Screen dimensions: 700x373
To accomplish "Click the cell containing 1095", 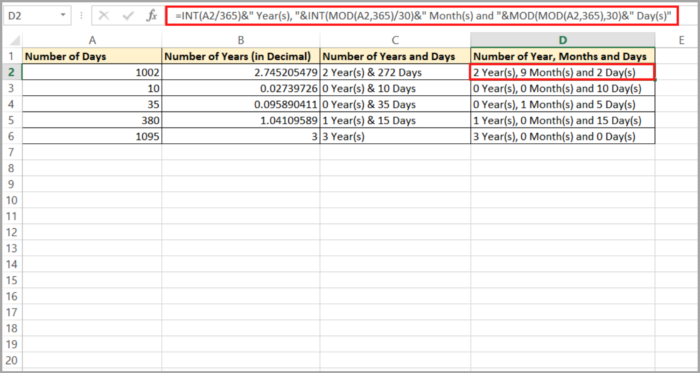I will coord(92,137).
